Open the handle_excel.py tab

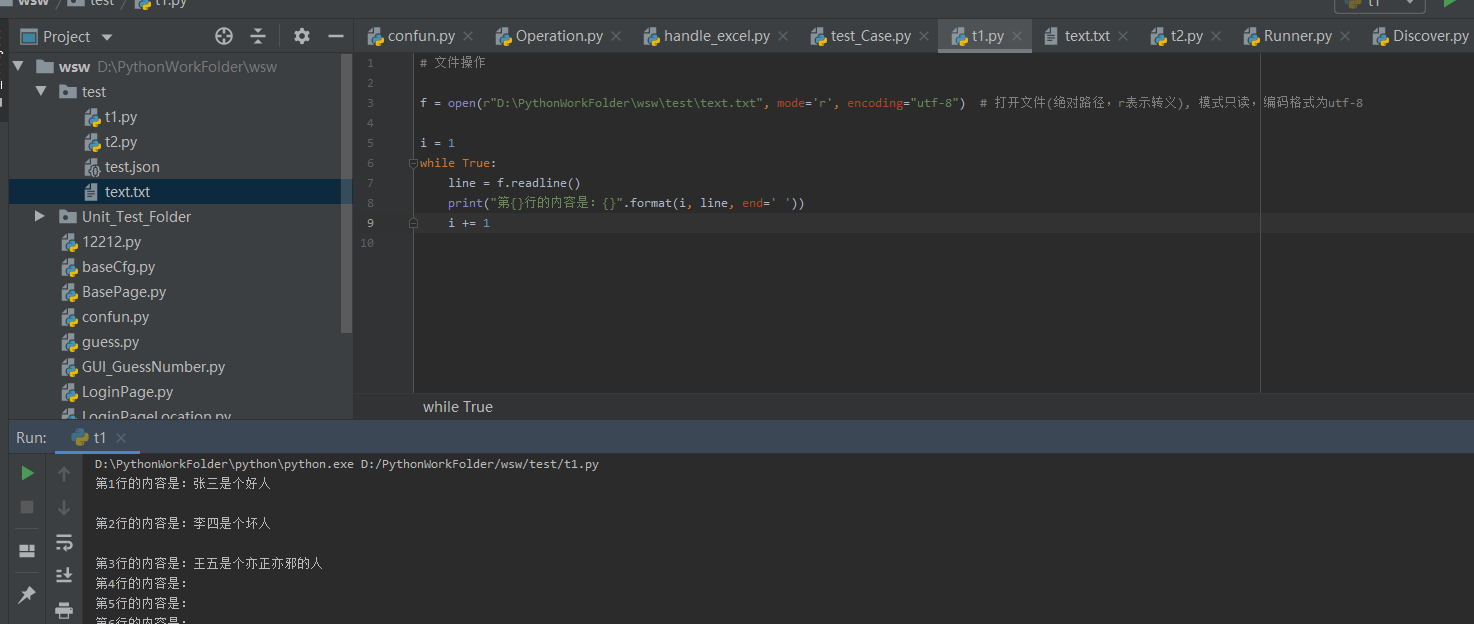(x=716, y=36)
